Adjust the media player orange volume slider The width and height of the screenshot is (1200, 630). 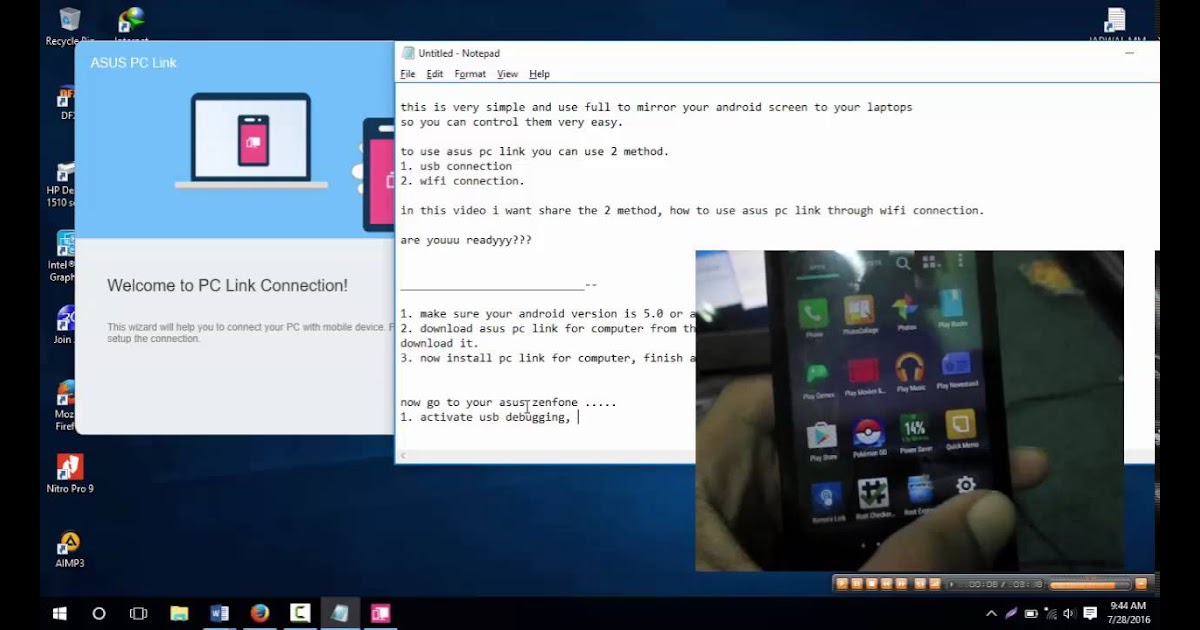[x=1089, y=584]
